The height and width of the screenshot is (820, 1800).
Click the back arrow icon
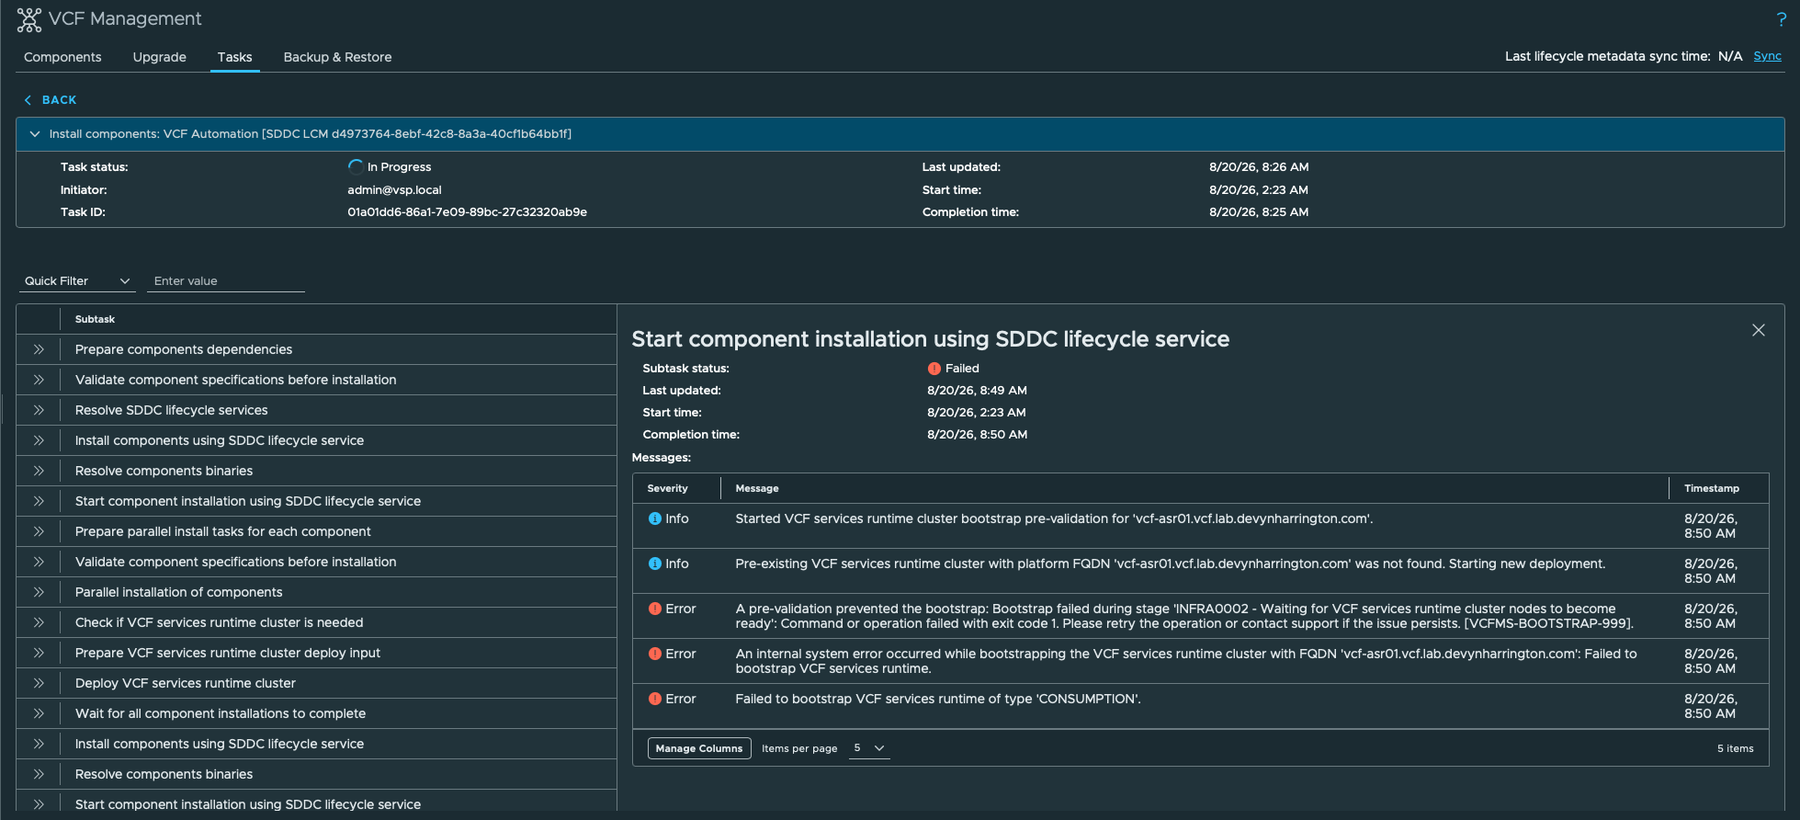pyautogui.click(x=28, y=100)
